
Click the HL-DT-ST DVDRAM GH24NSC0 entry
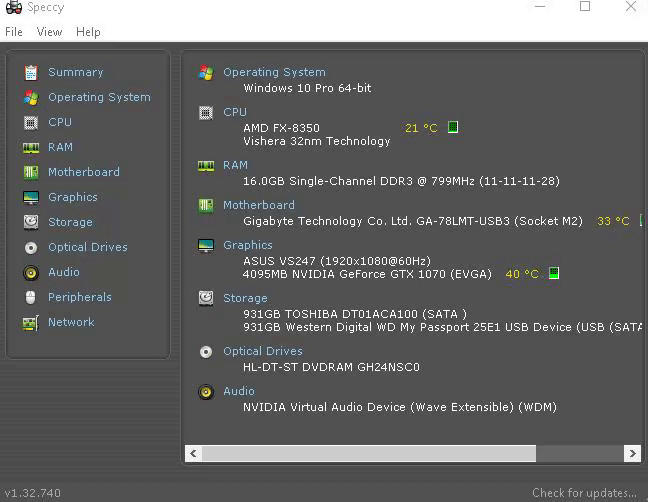tap(331, 367)
